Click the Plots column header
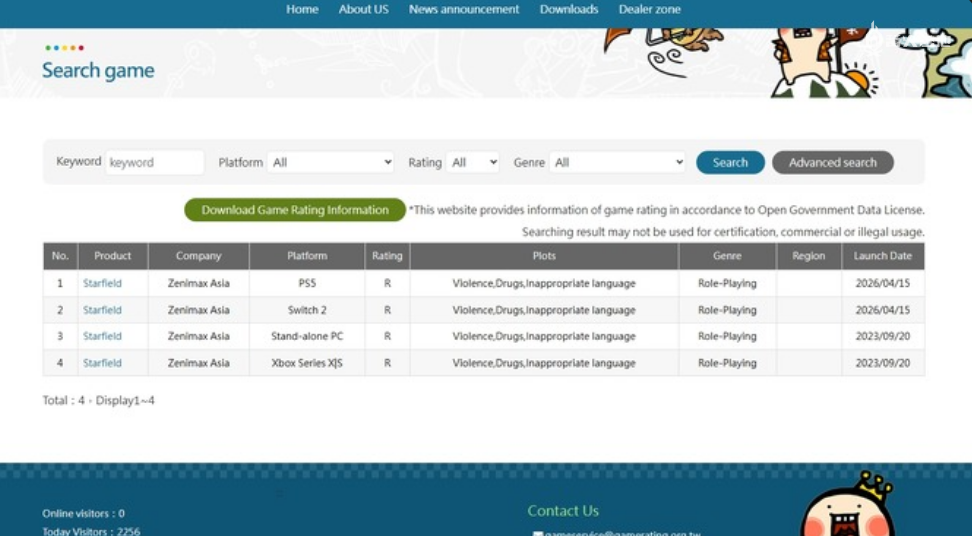This screenshot has width=972, height=536. point(544,256)
